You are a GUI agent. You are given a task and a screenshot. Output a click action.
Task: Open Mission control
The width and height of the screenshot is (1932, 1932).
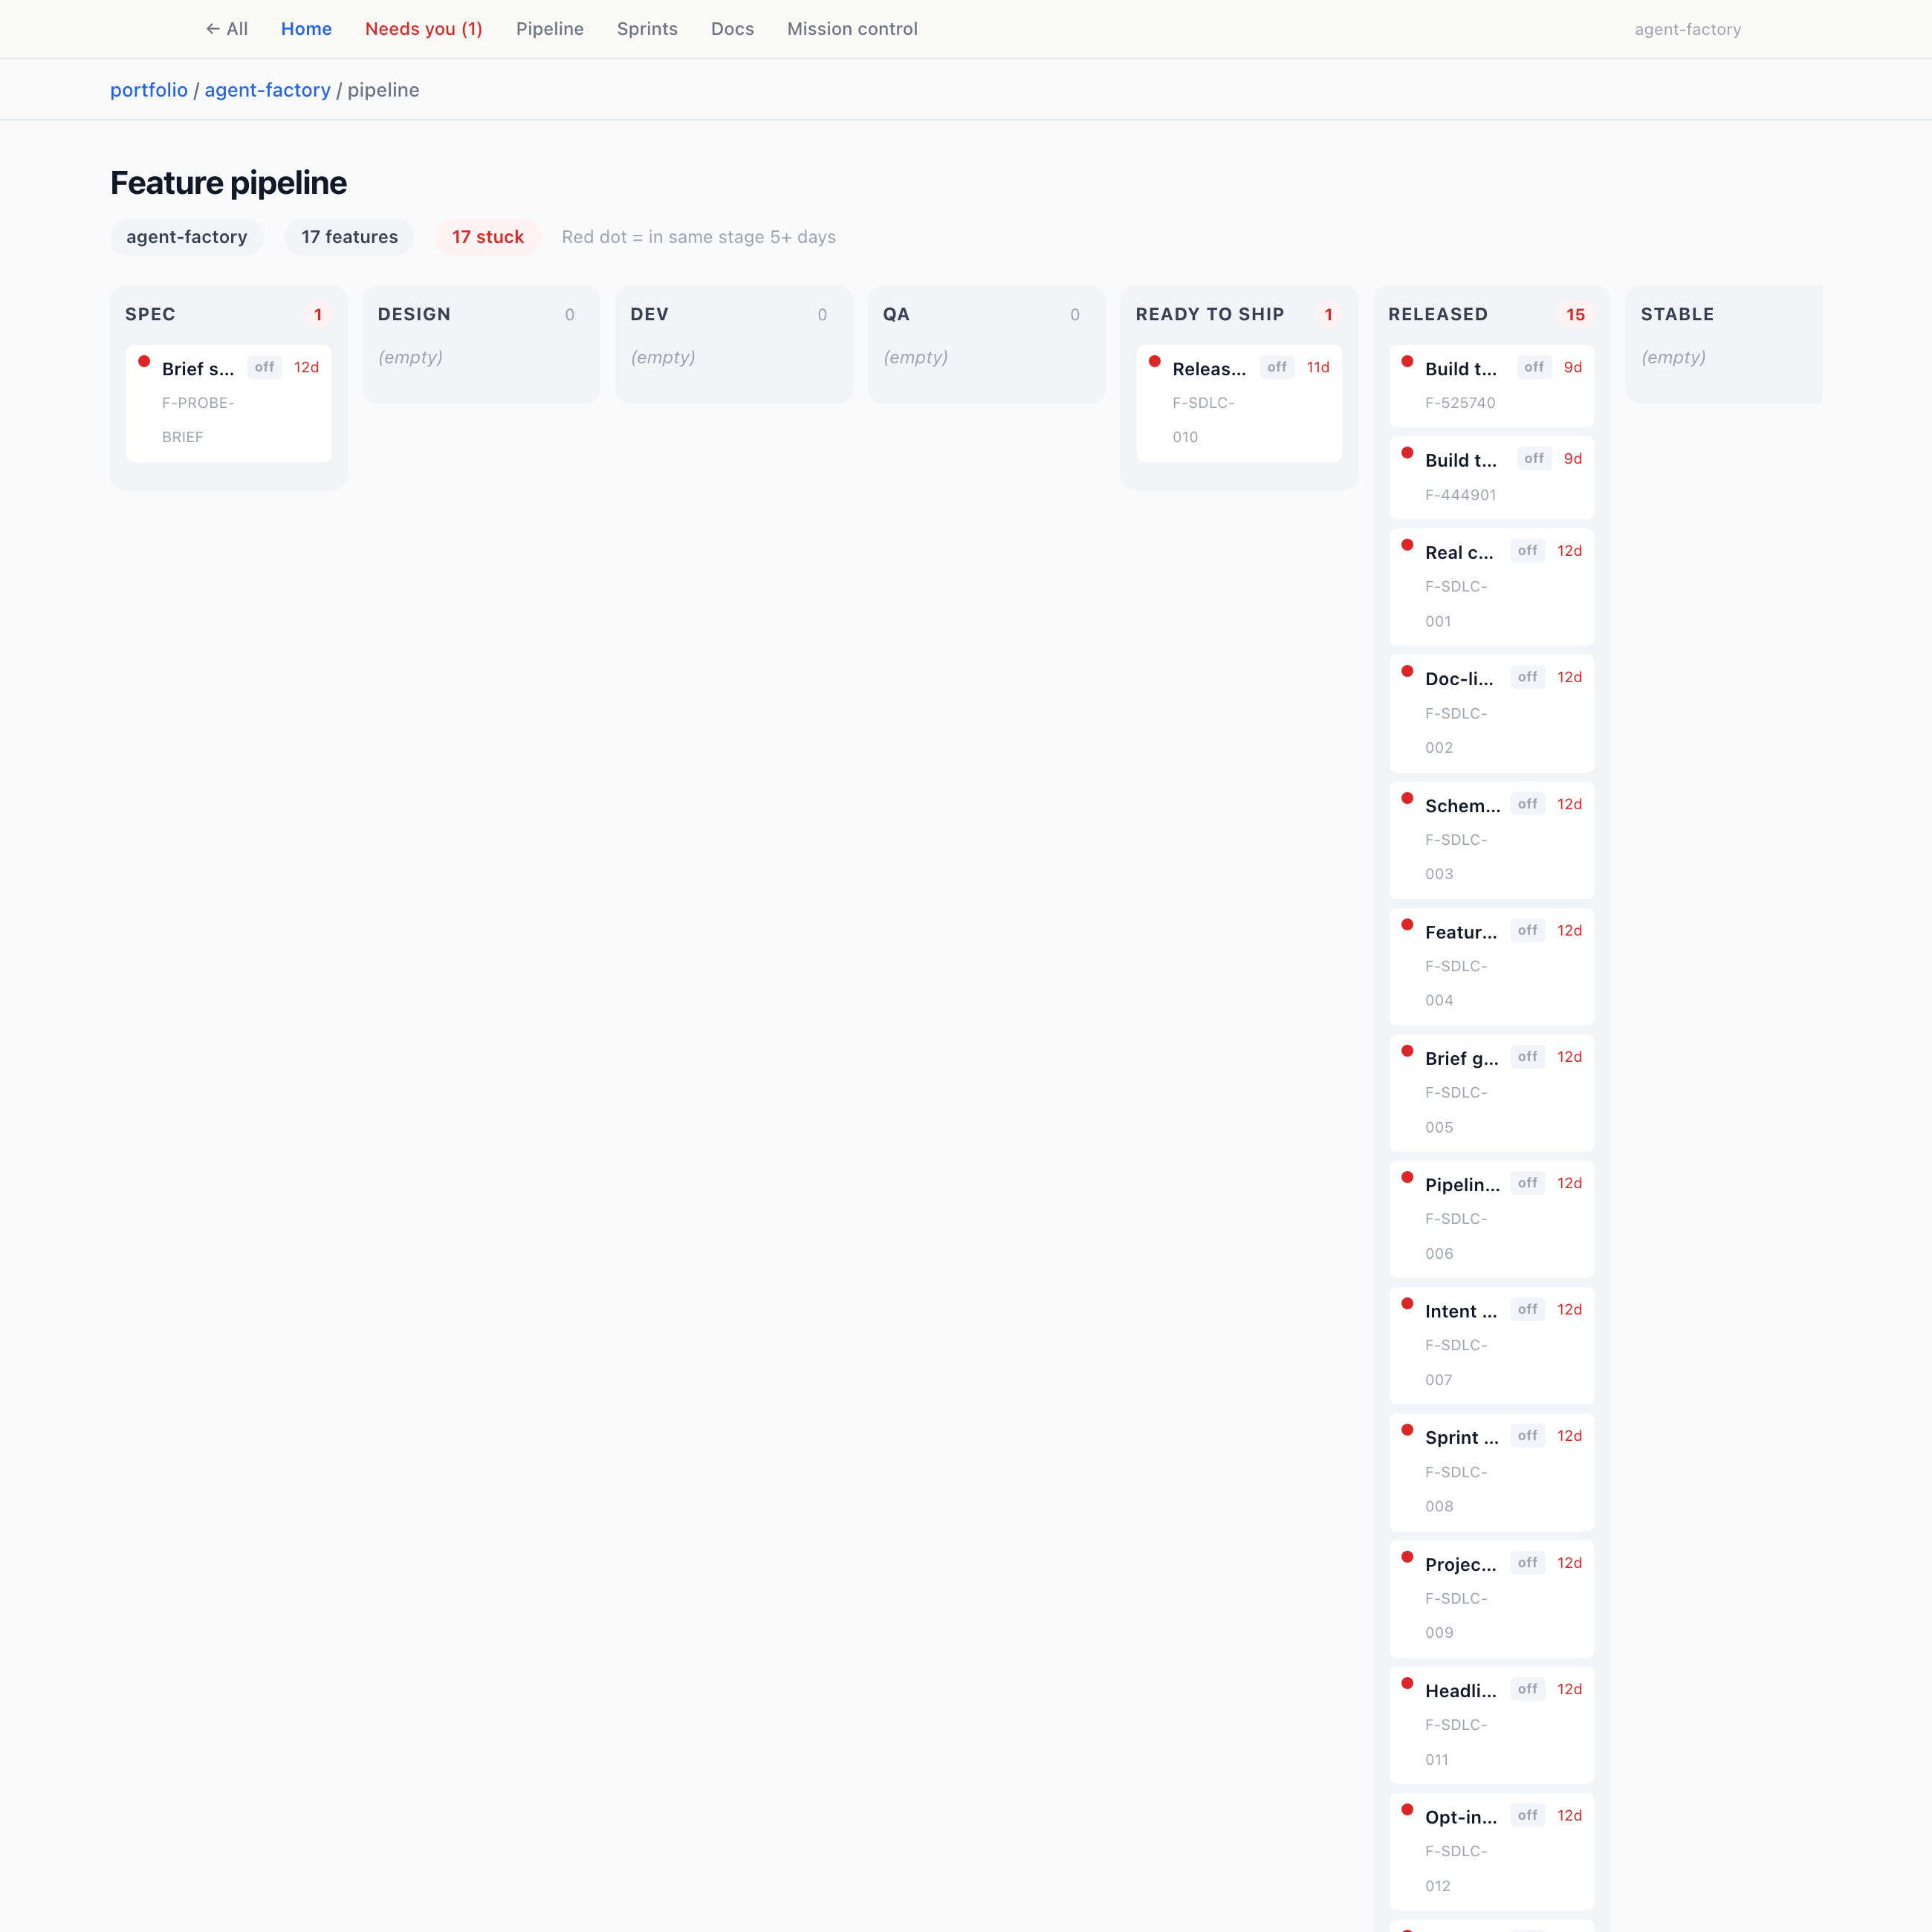pyautogui.click(x=852, y=29)
